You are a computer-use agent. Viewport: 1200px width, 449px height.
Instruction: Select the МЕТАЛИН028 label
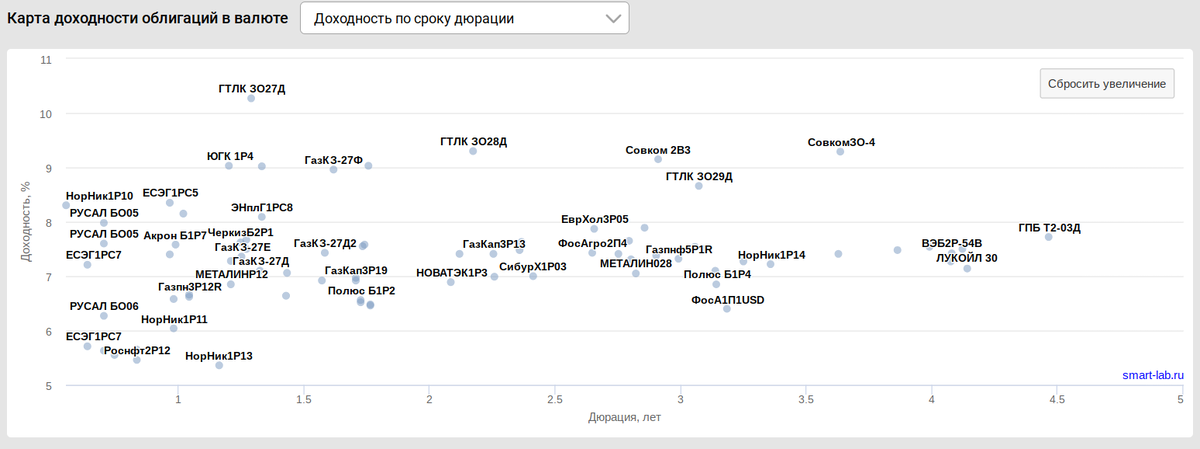click(x=636, y=264)
